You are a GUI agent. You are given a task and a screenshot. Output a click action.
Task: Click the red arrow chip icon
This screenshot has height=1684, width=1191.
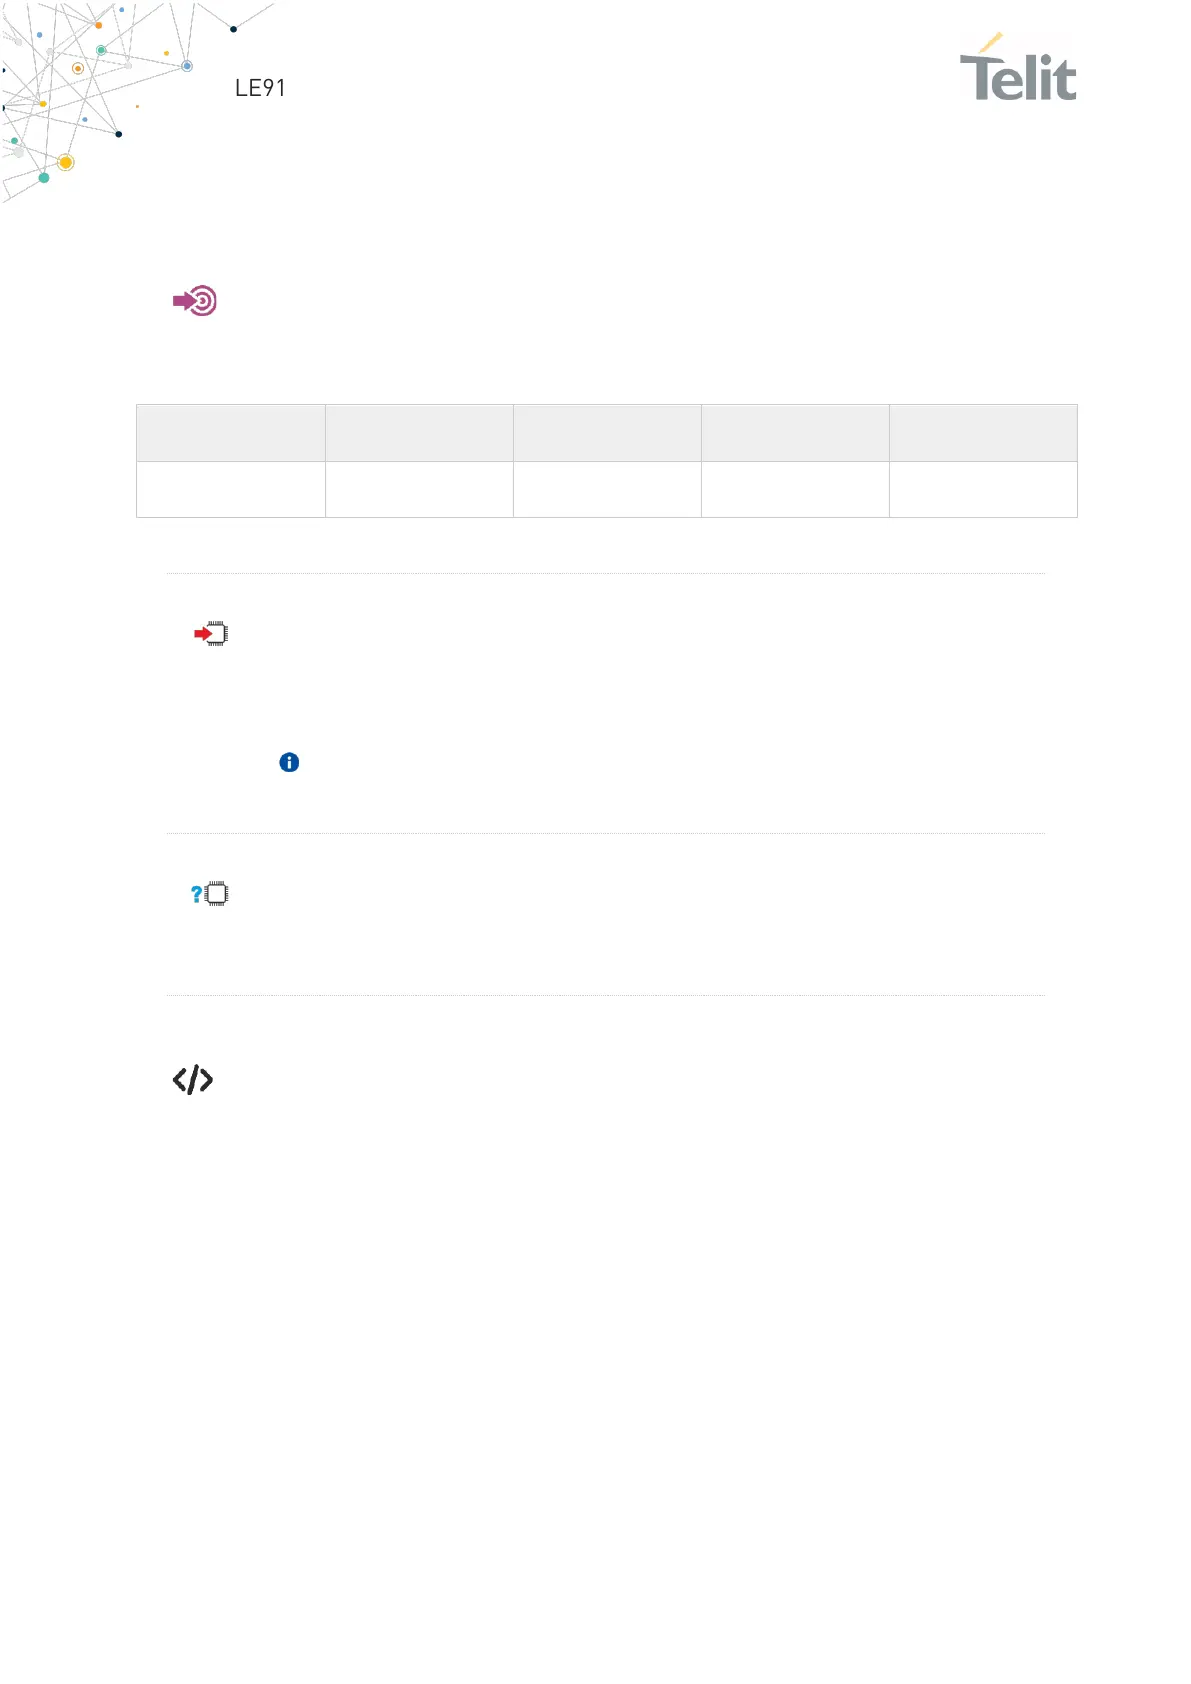click(x=211, y=633)
